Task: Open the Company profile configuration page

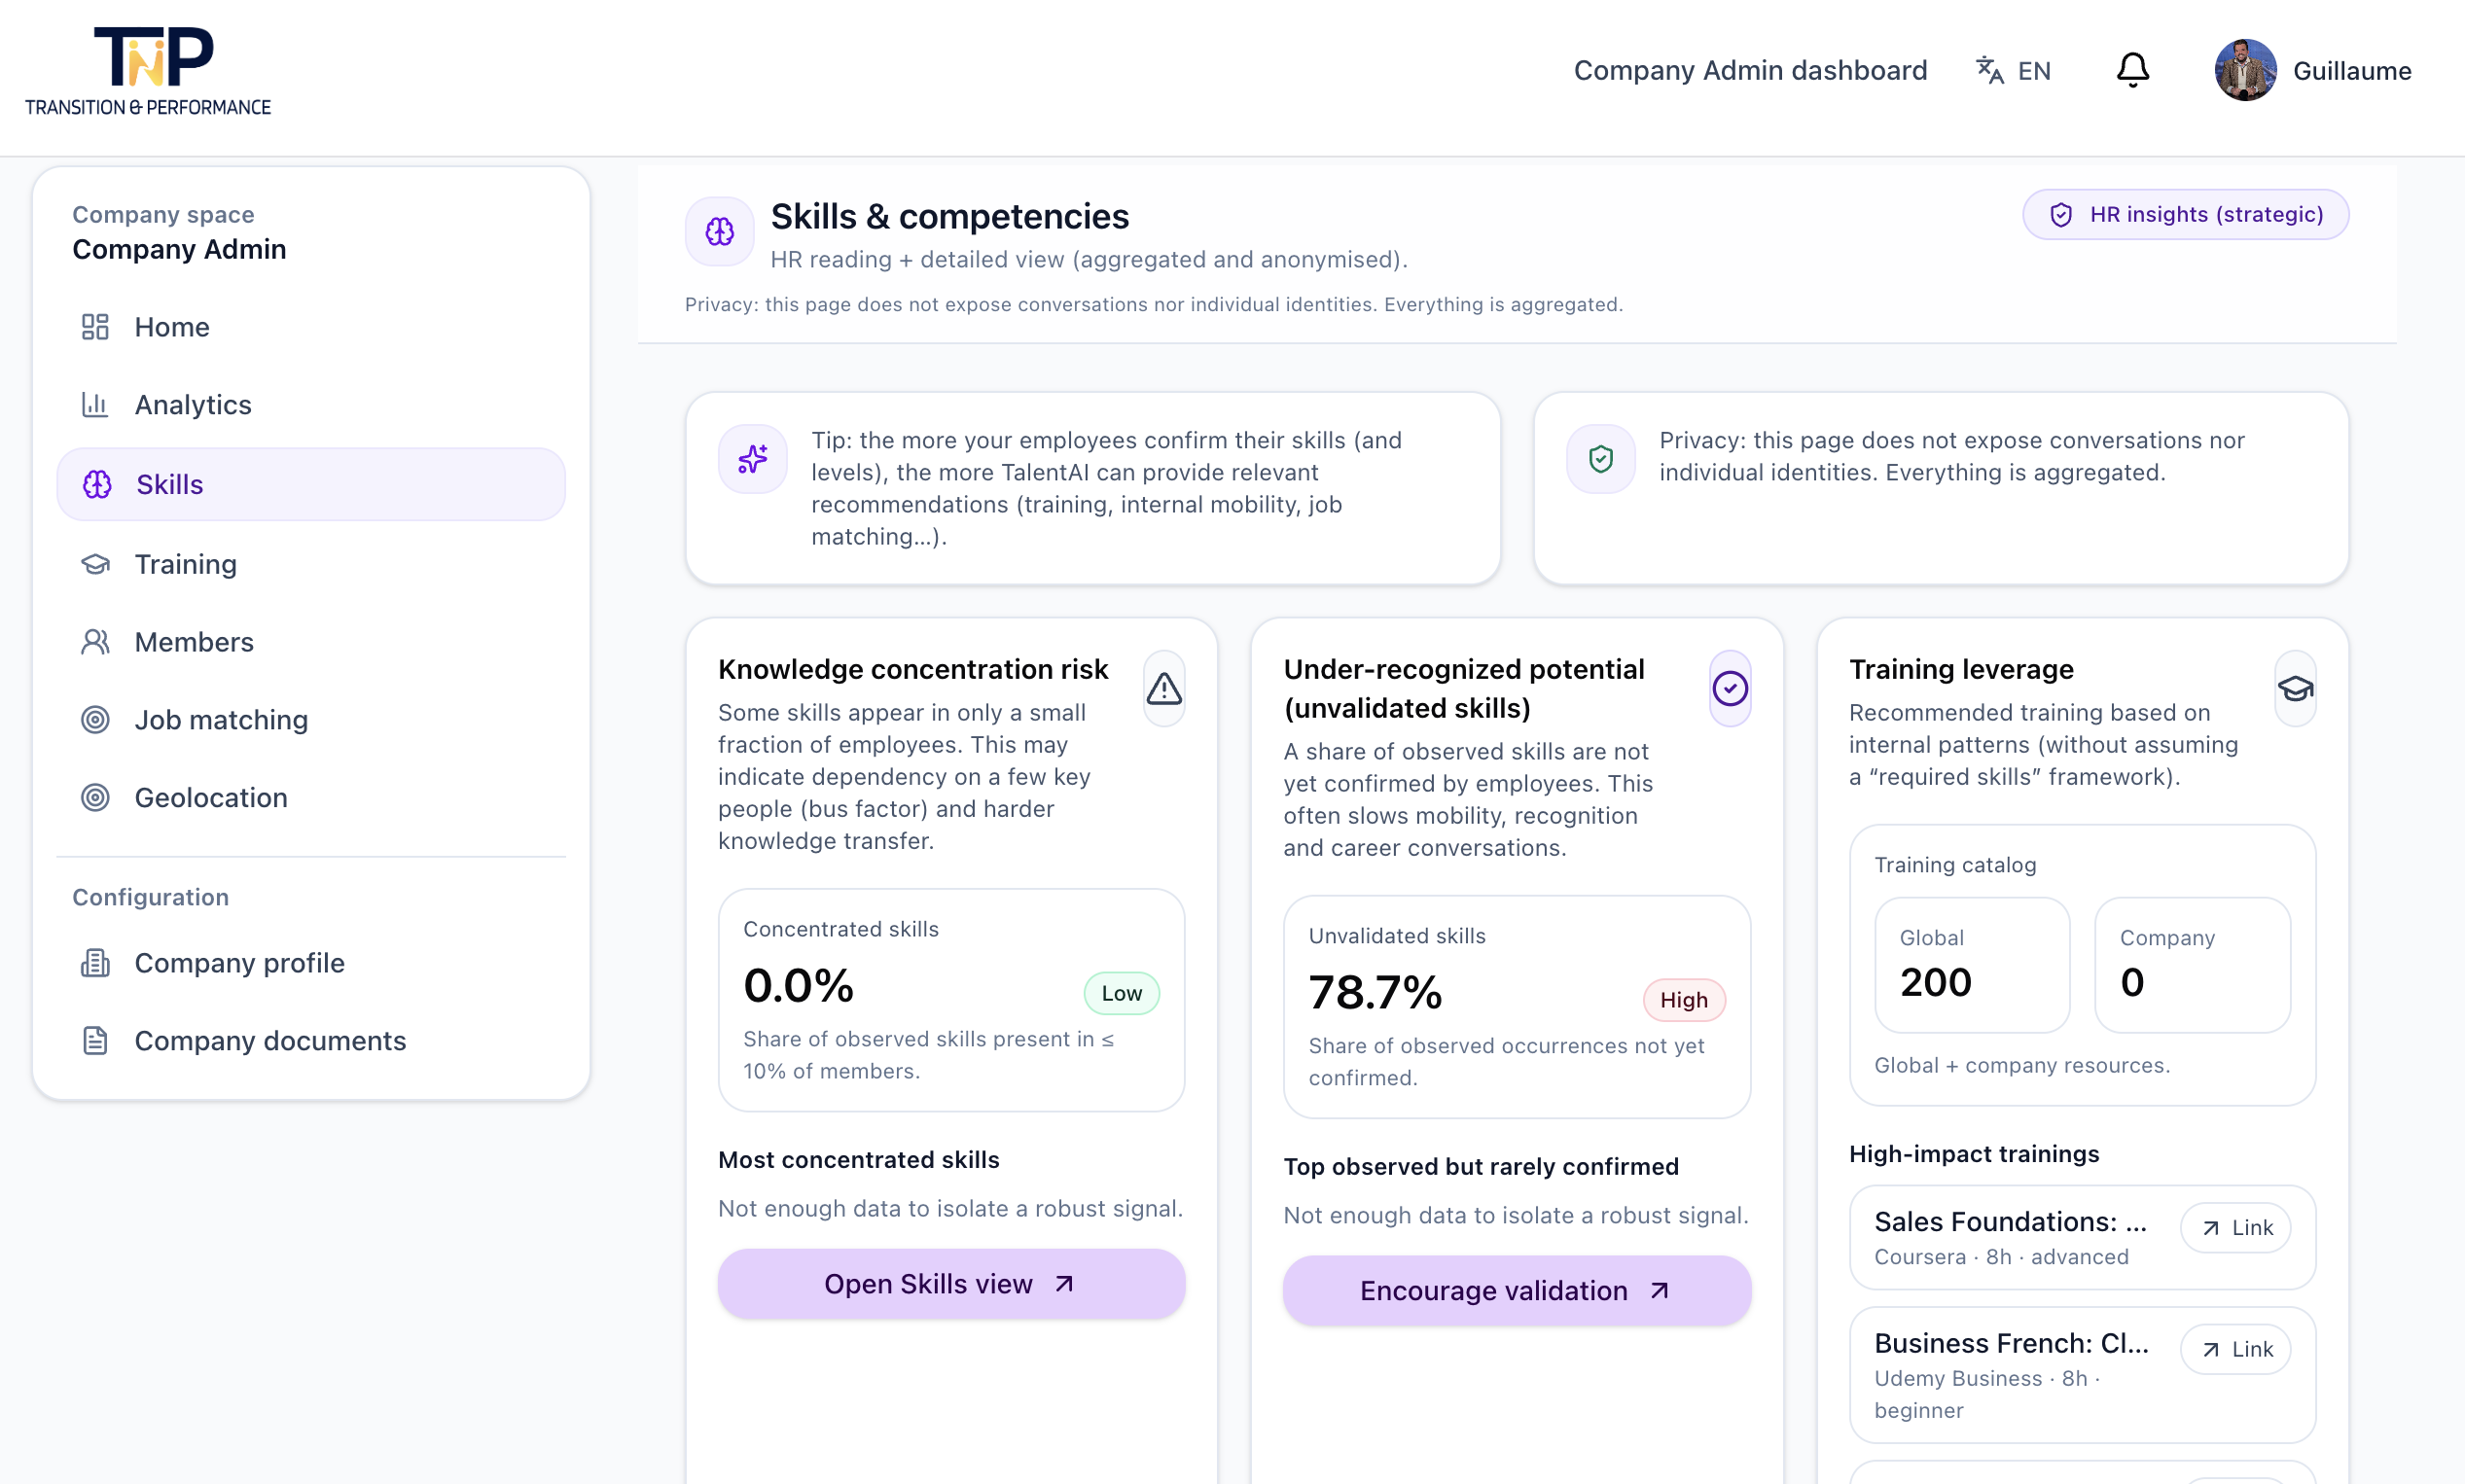Action: click(239, 963)
